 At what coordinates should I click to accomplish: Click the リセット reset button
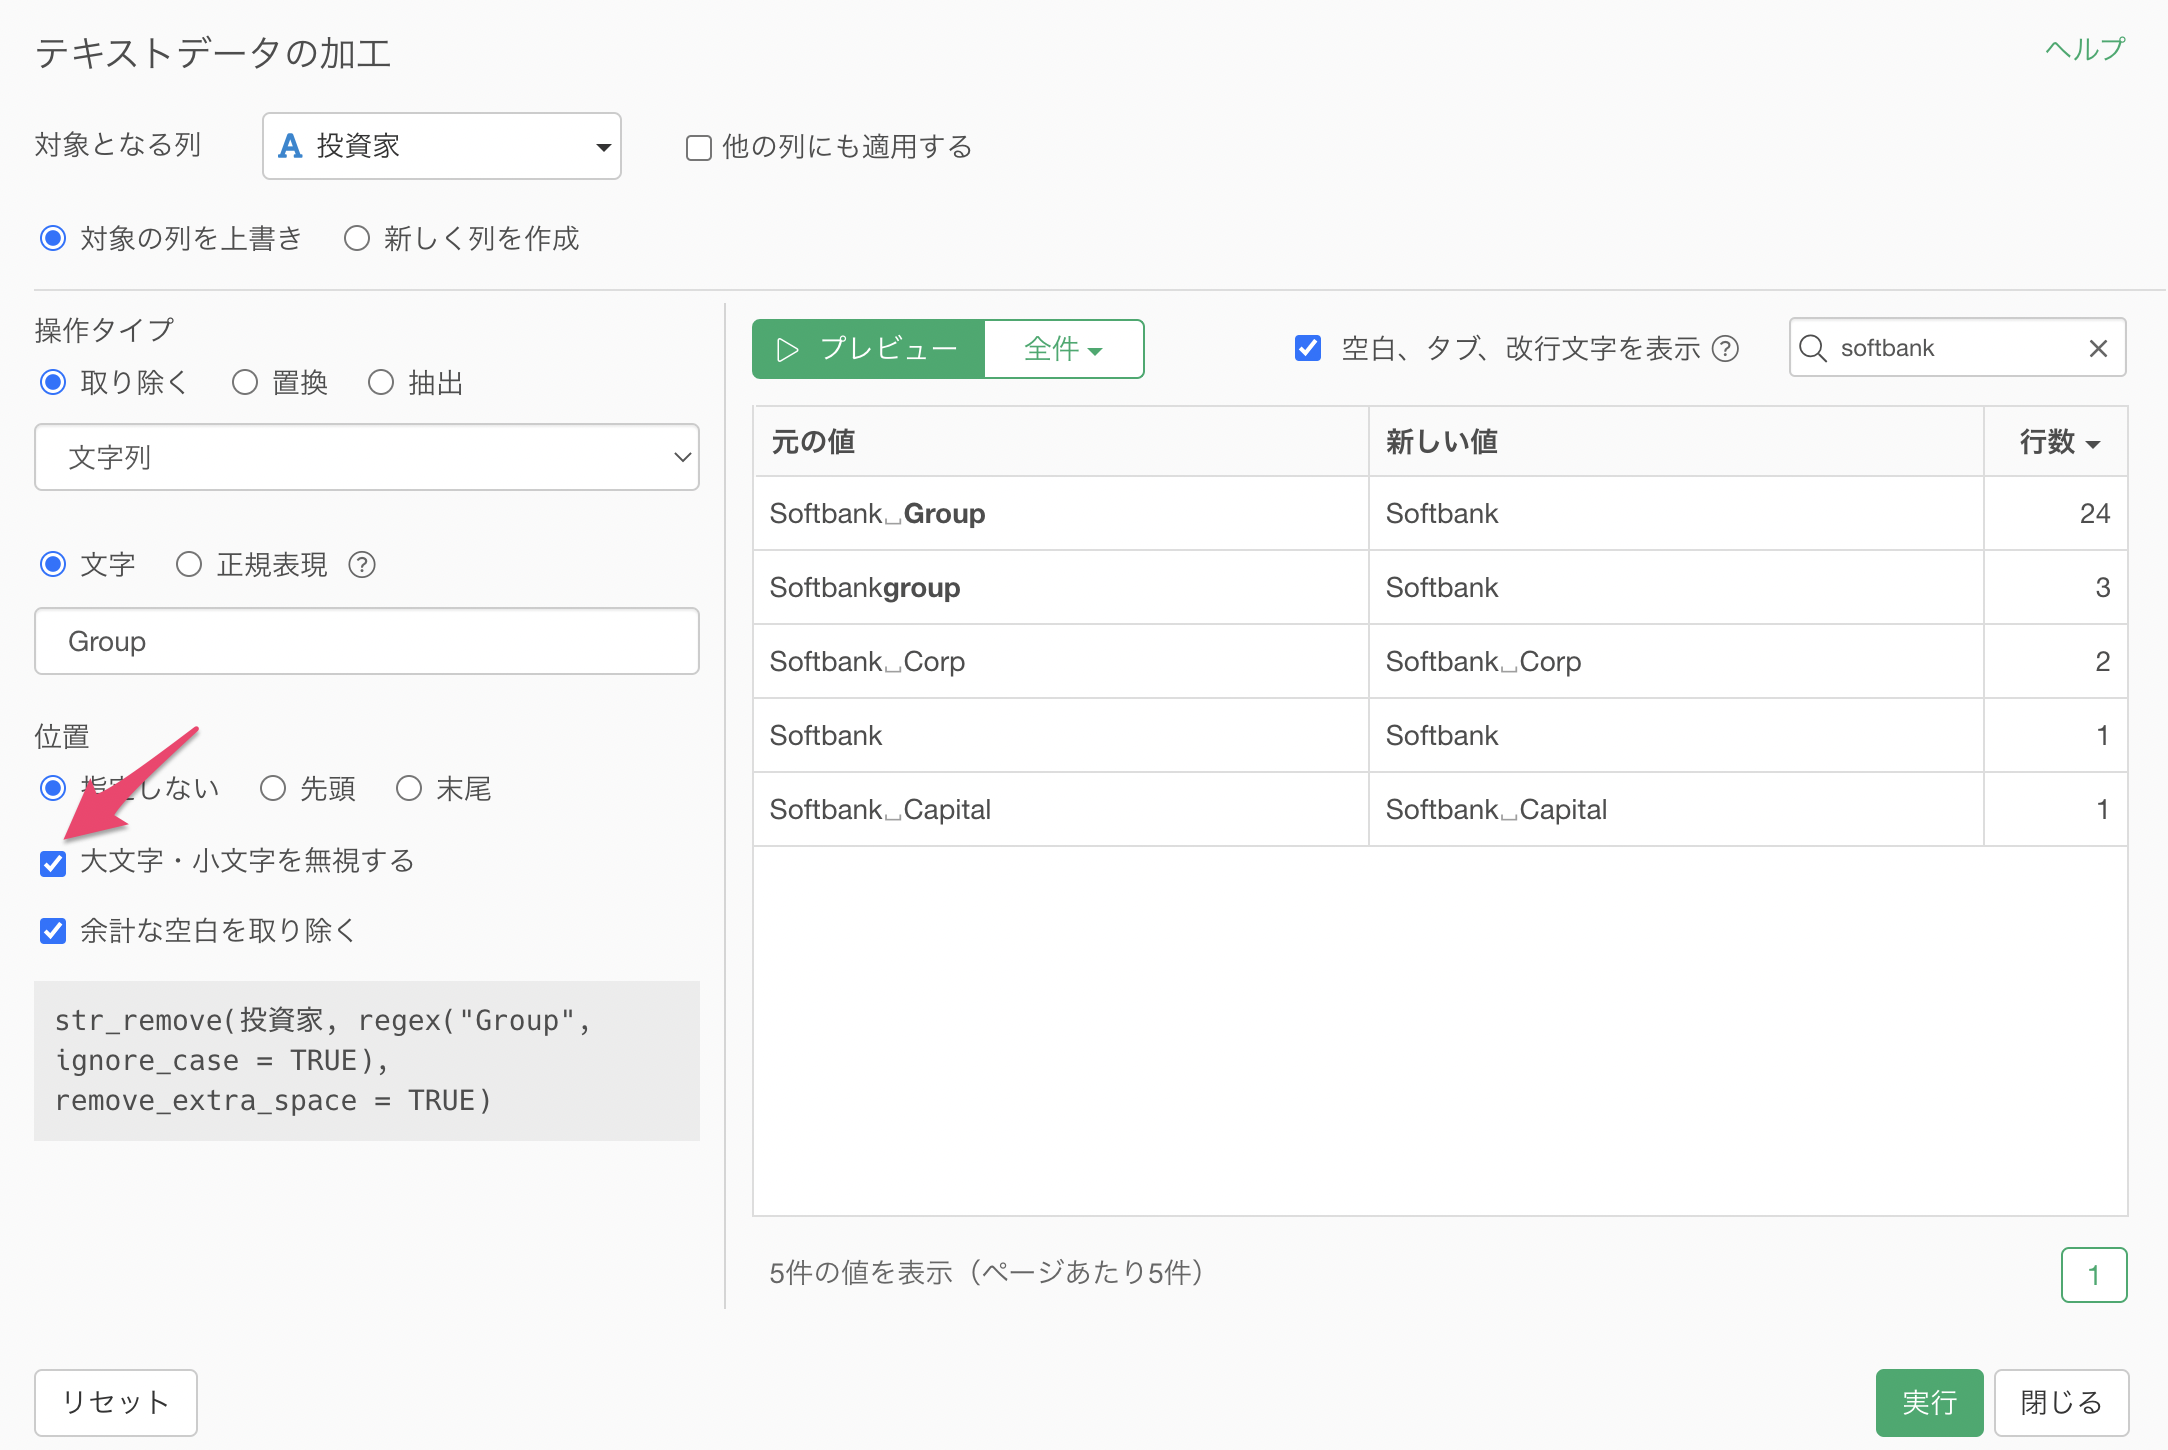(116, 1402)
